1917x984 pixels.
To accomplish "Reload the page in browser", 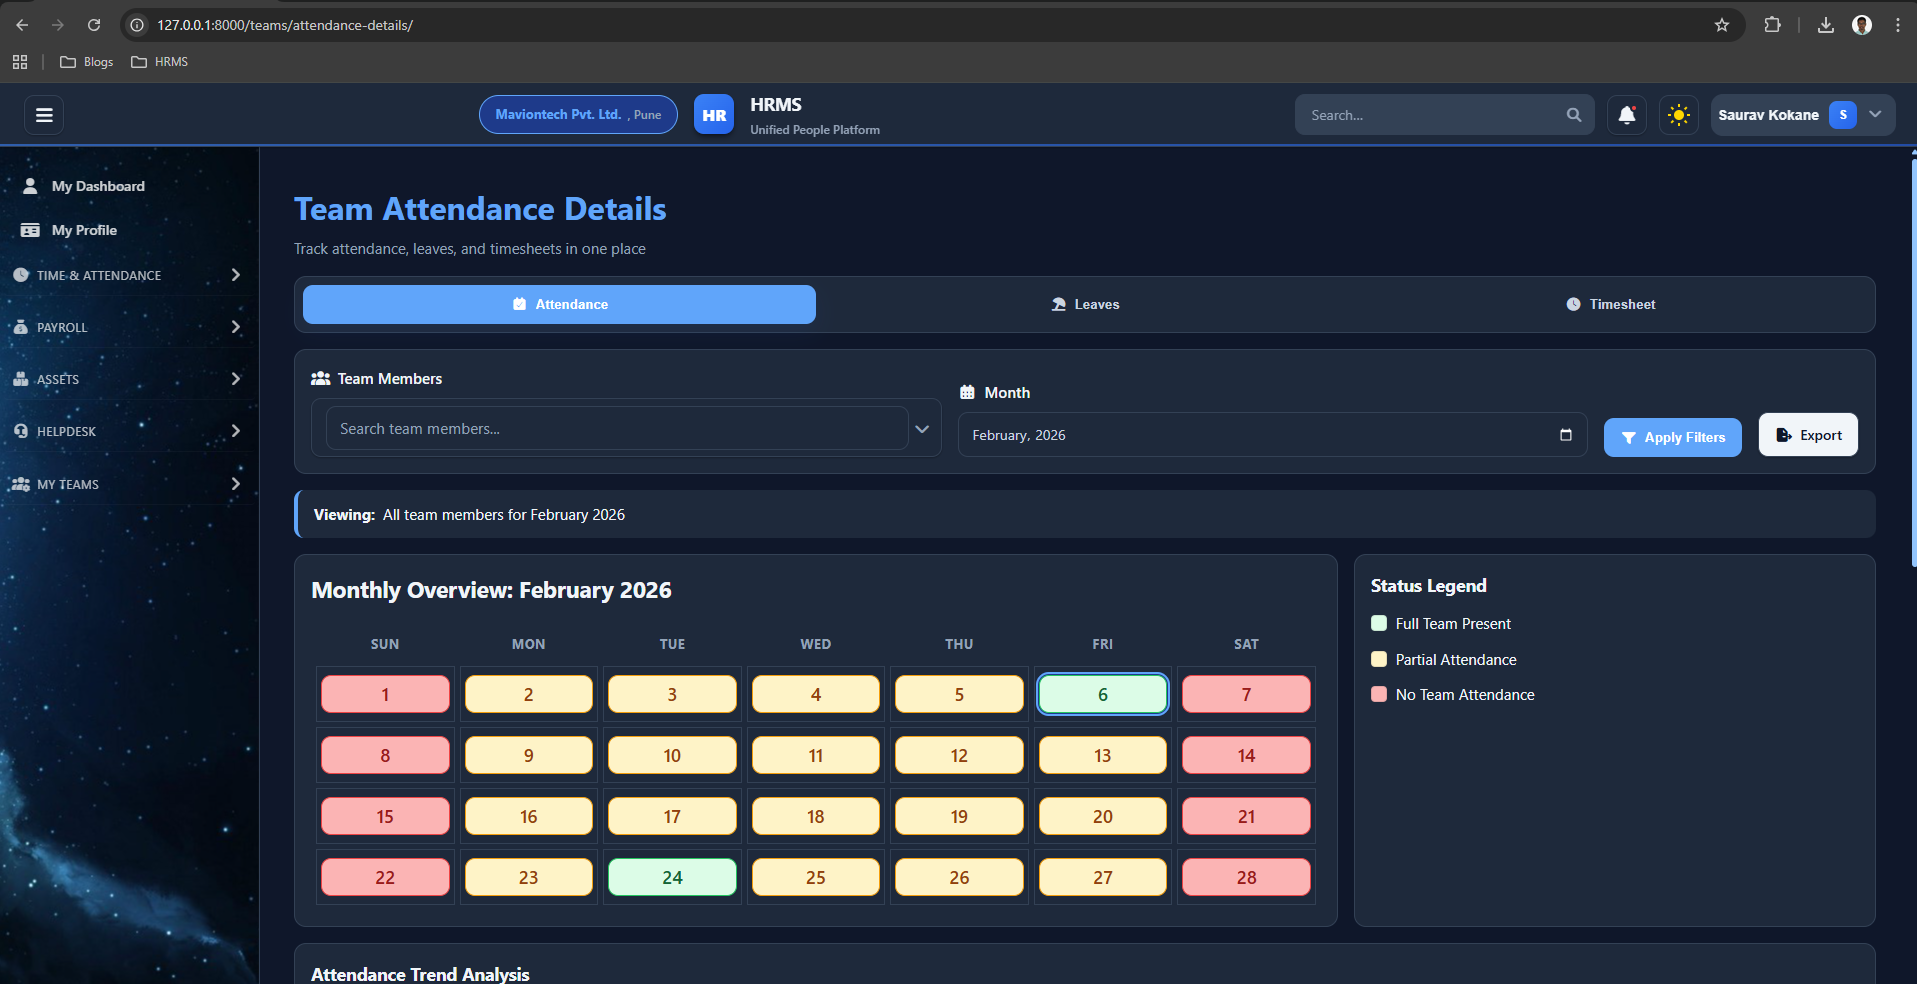I will (94, 25).
